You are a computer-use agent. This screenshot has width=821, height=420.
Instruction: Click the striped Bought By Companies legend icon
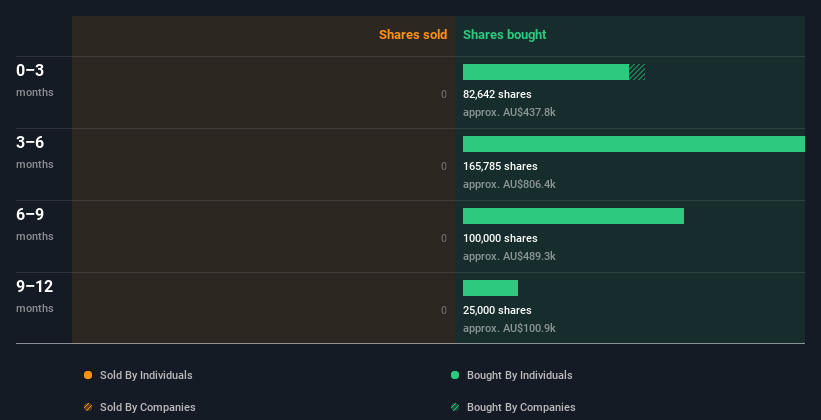(x=455, y=407)
